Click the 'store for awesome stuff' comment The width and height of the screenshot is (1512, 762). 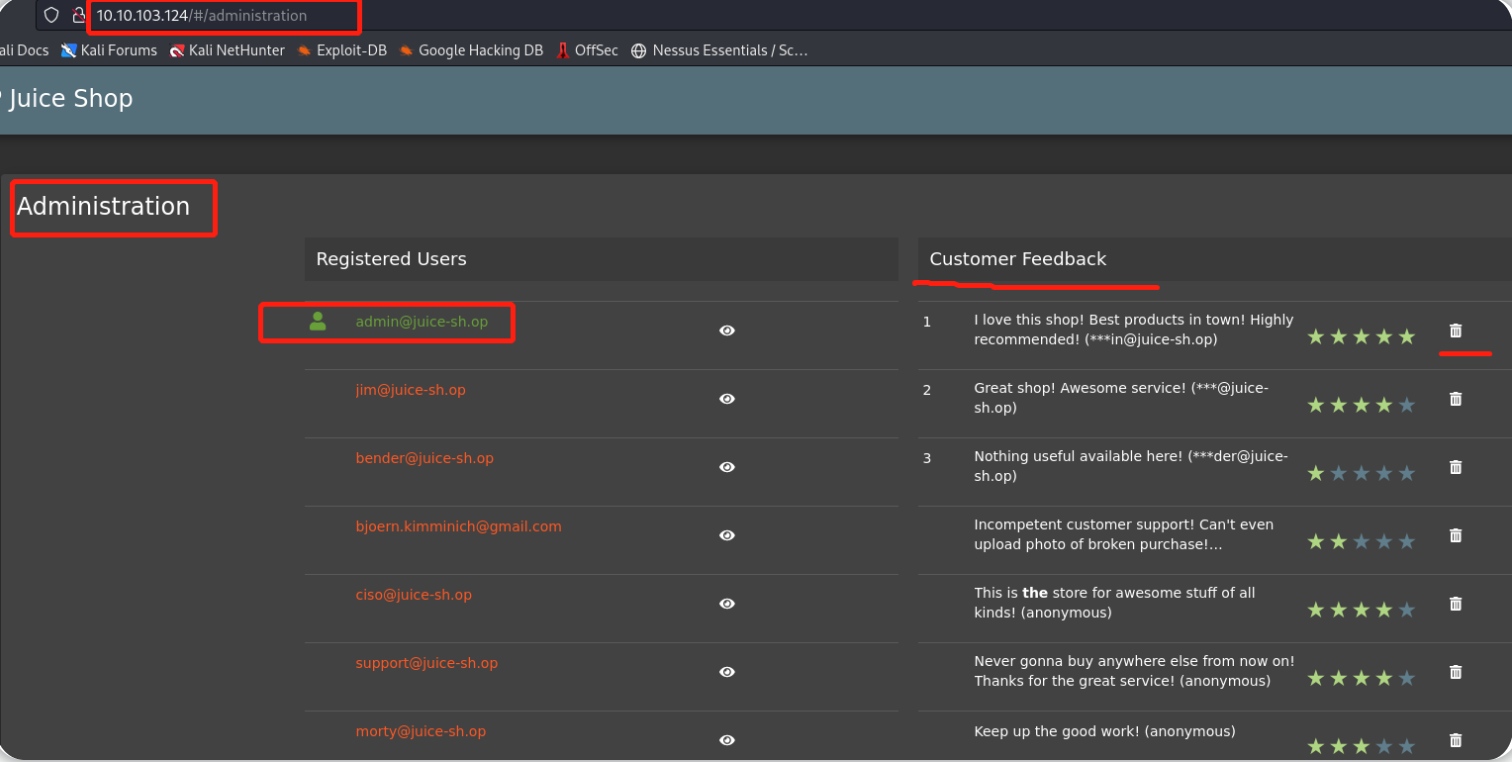(x=1115, y=603)
